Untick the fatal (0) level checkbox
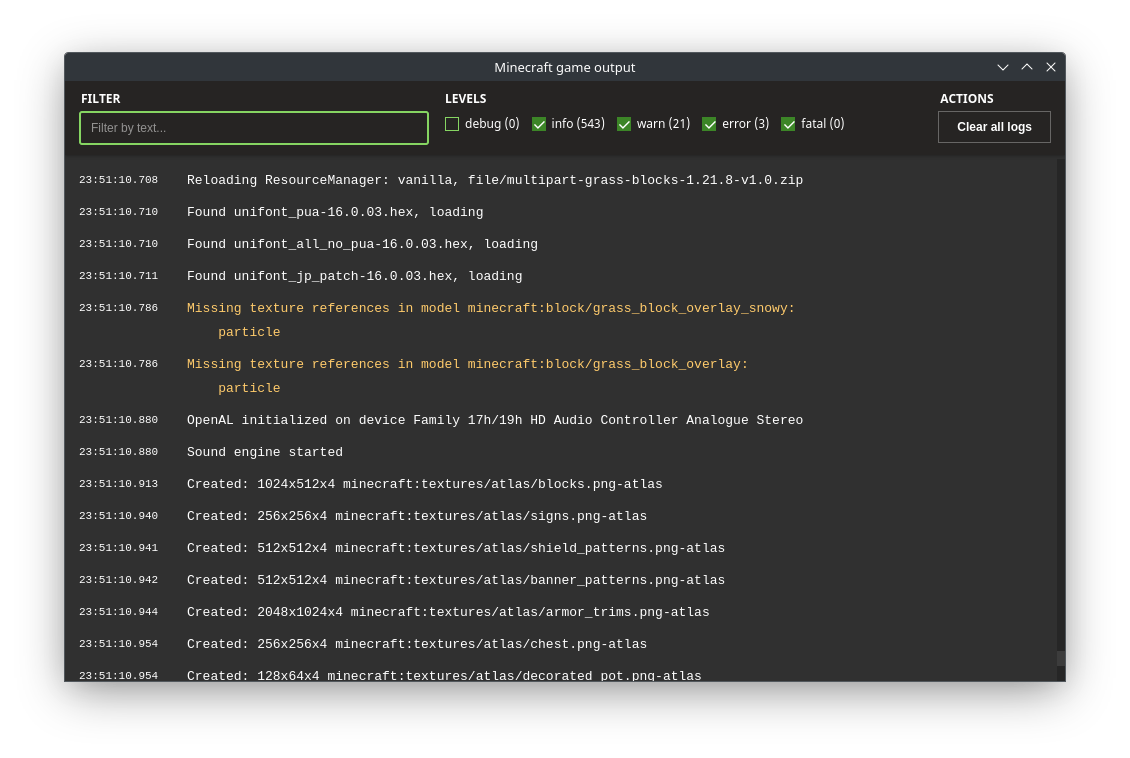This screenshot has height=758, width=1130. (x=788, y=124)
